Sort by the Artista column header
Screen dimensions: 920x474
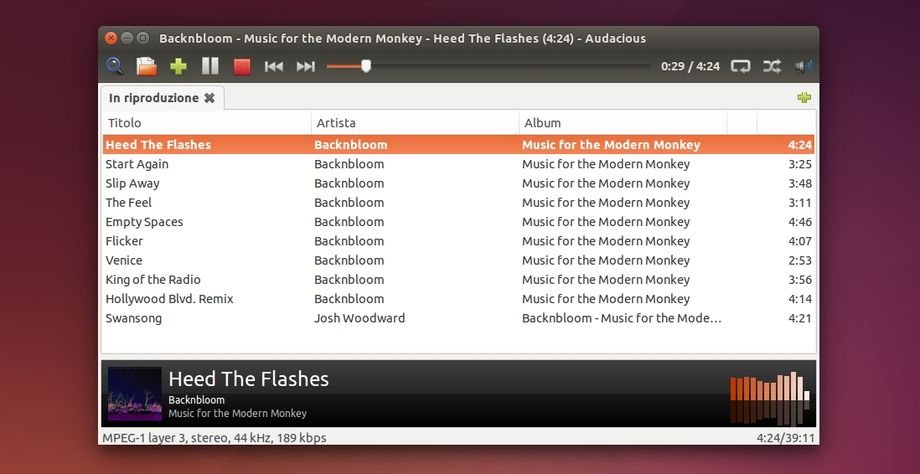click(415, 123)
